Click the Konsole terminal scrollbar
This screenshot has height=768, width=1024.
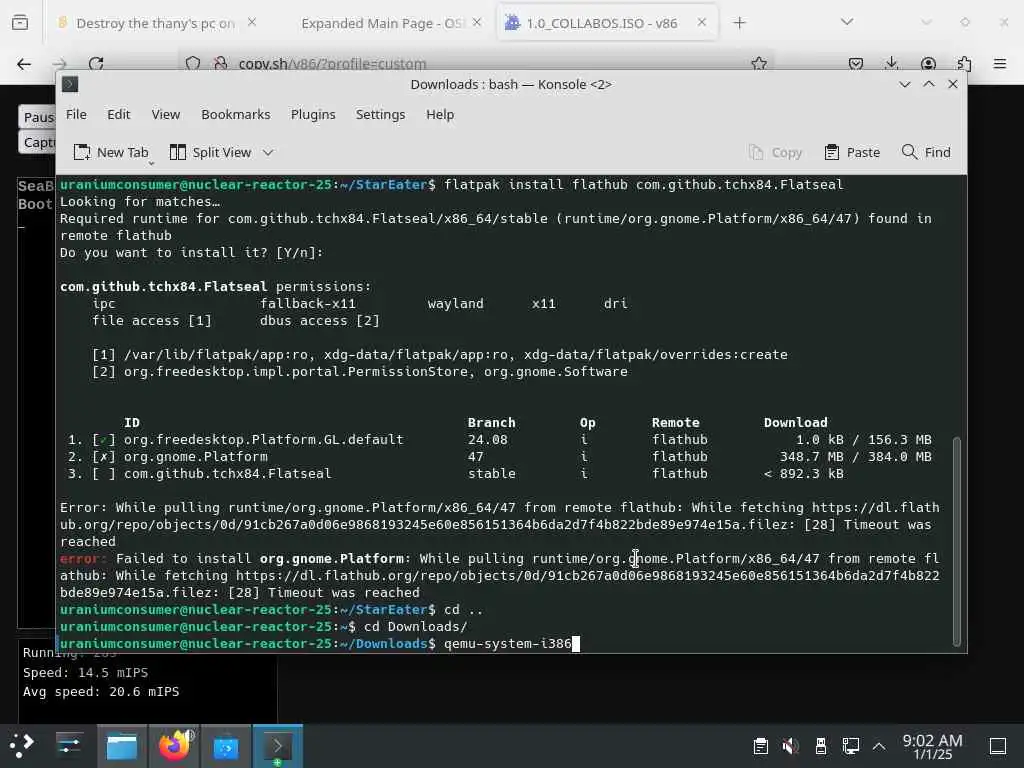(x=957, y=541)
